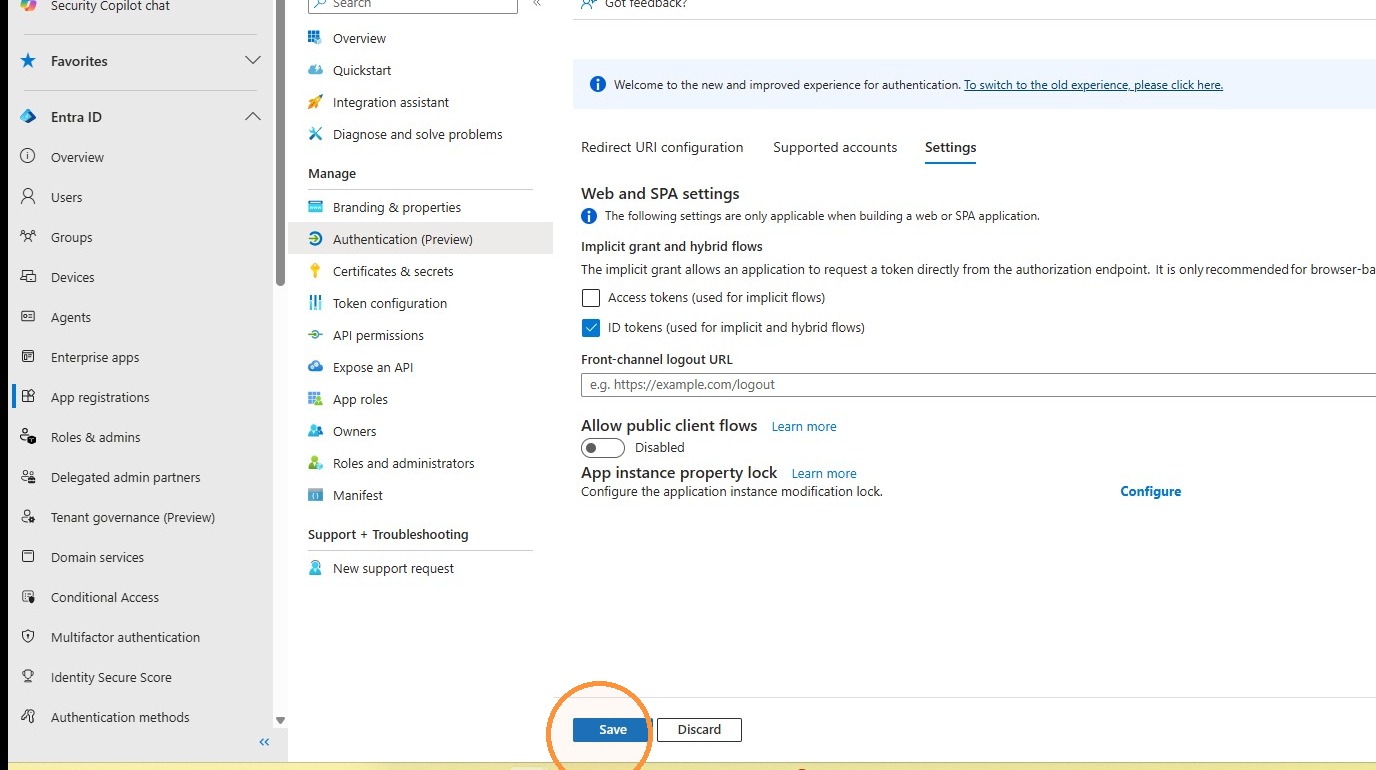Click the Branding & properties icon
Screen dimensions: 1376x770
pyautogui.click(x=315, y=207)
